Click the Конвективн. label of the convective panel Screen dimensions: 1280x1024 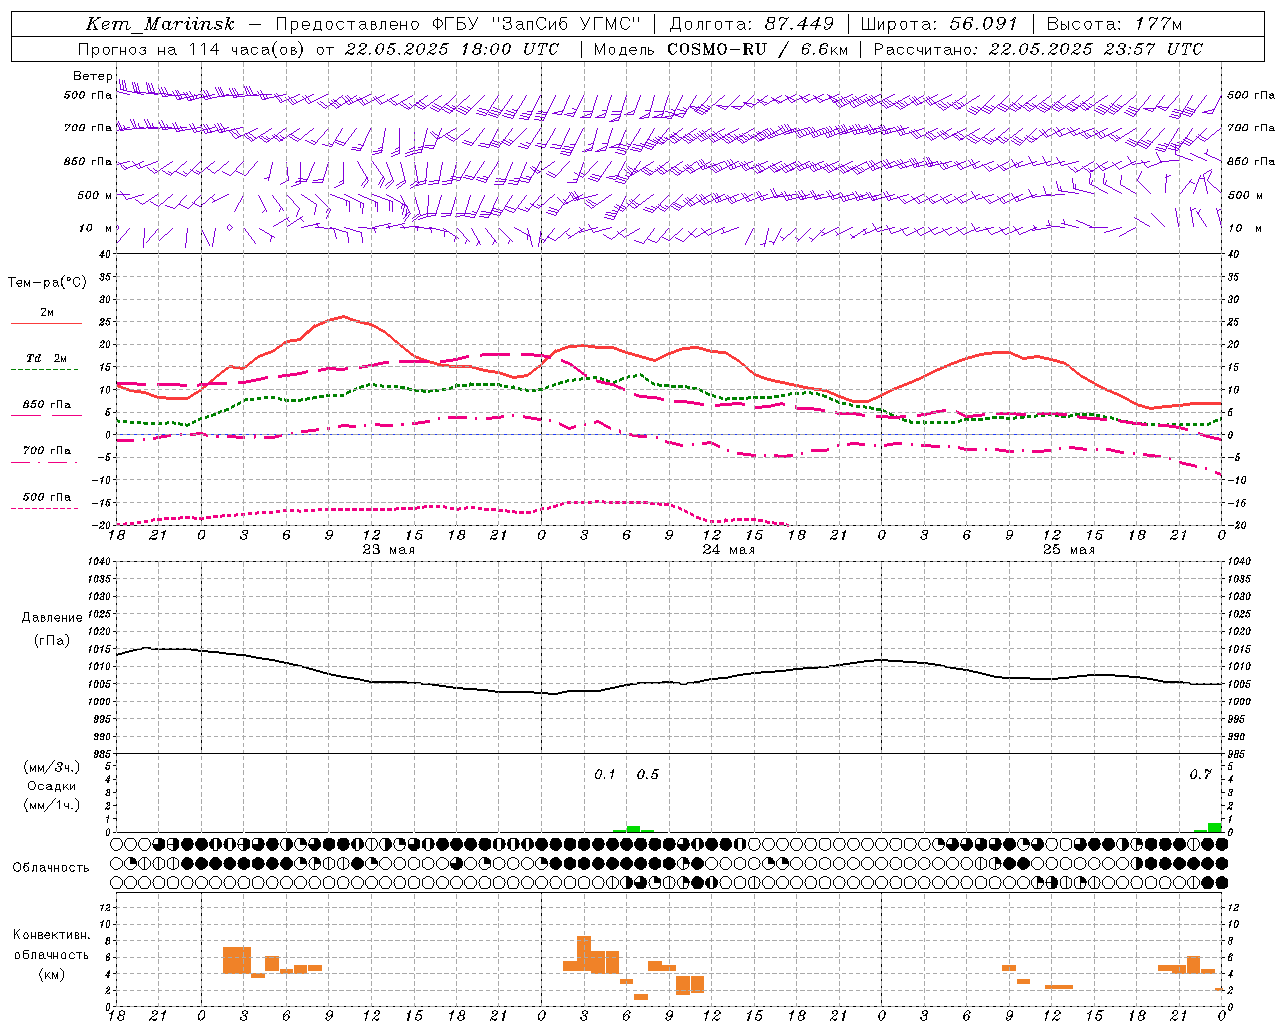tap(52, 935)
